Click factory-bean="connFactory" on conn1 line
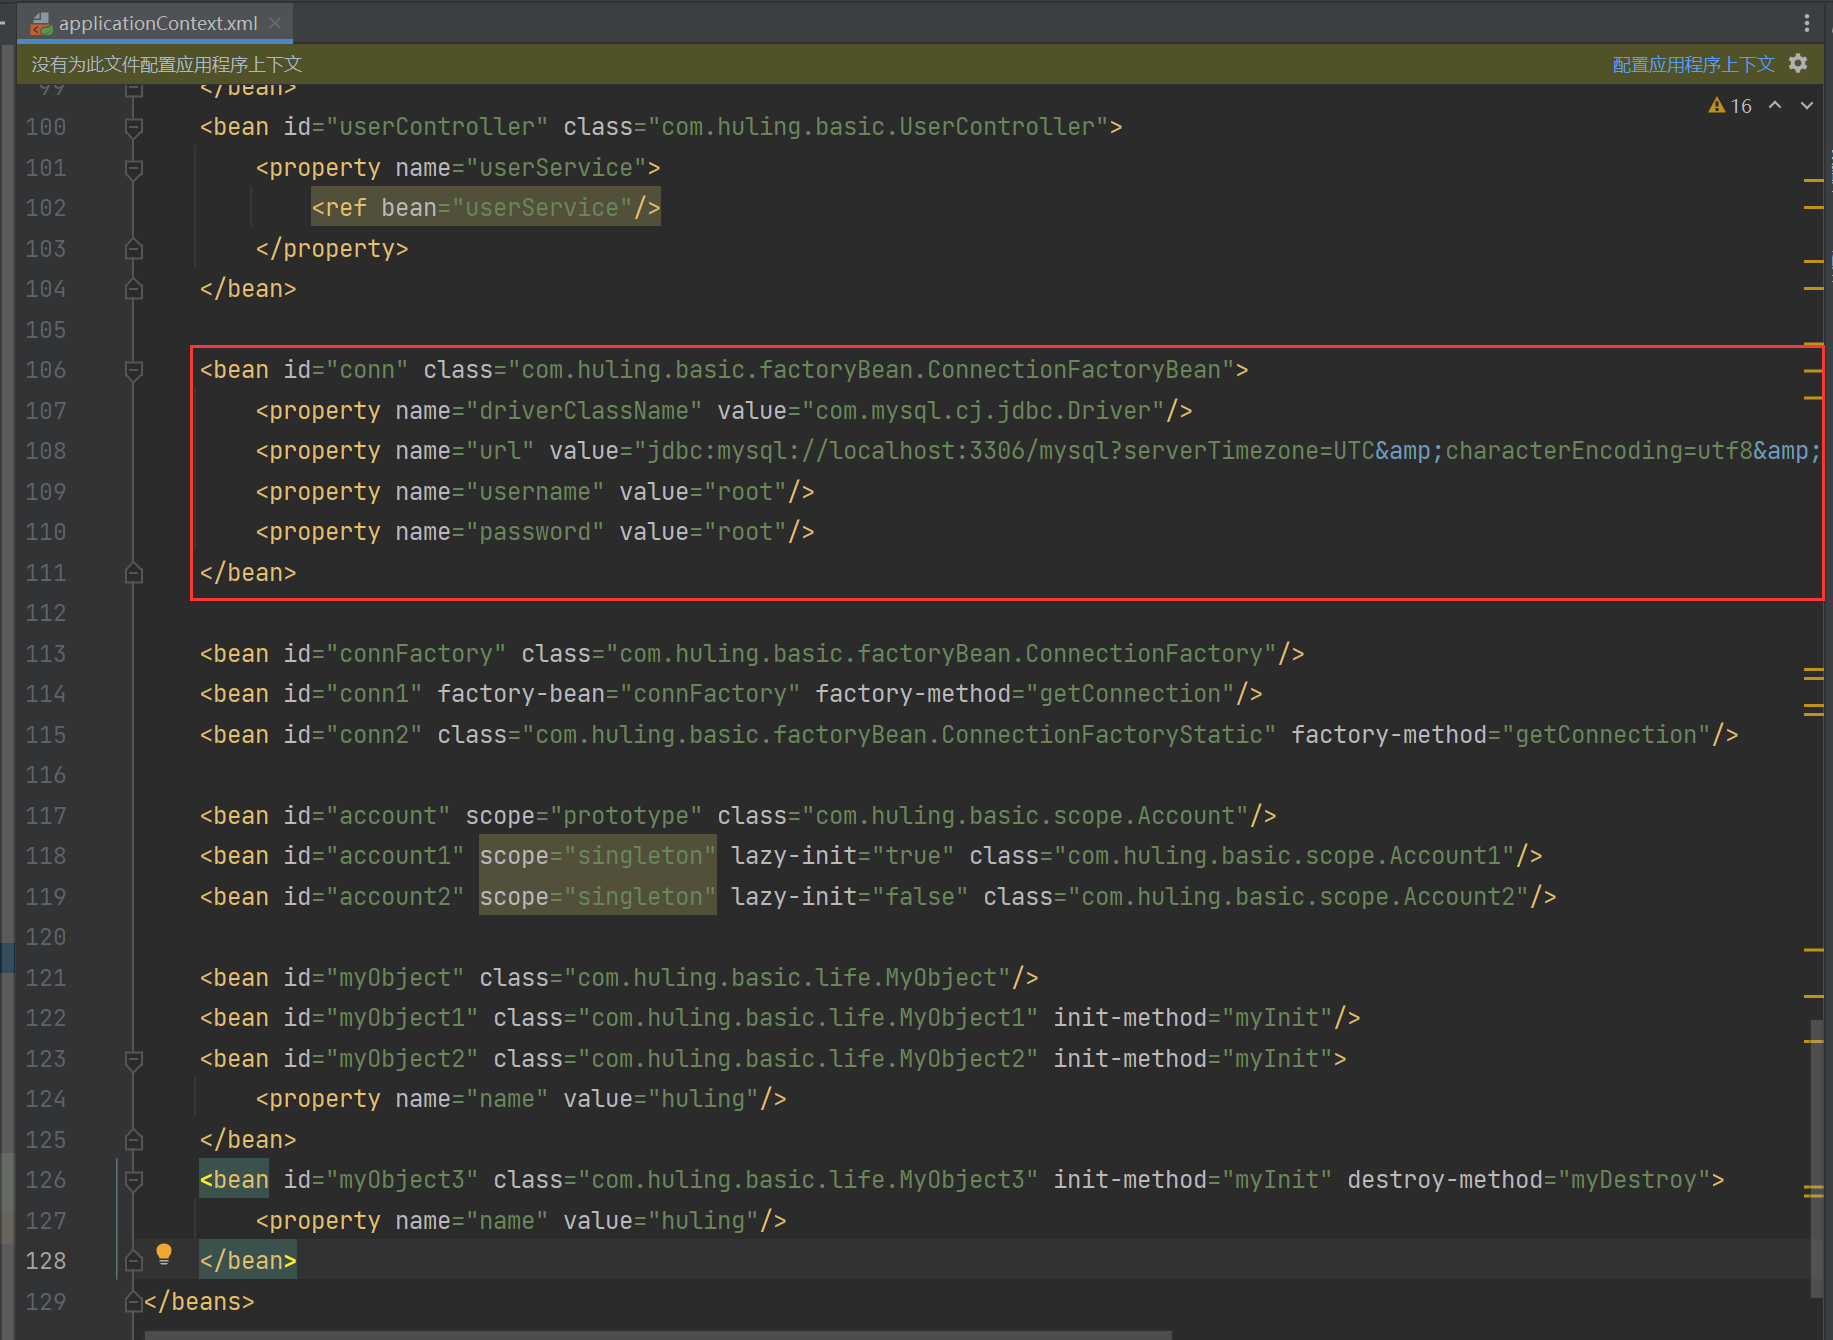This screenshot has width=1833, height=1340. click(619, 694)
